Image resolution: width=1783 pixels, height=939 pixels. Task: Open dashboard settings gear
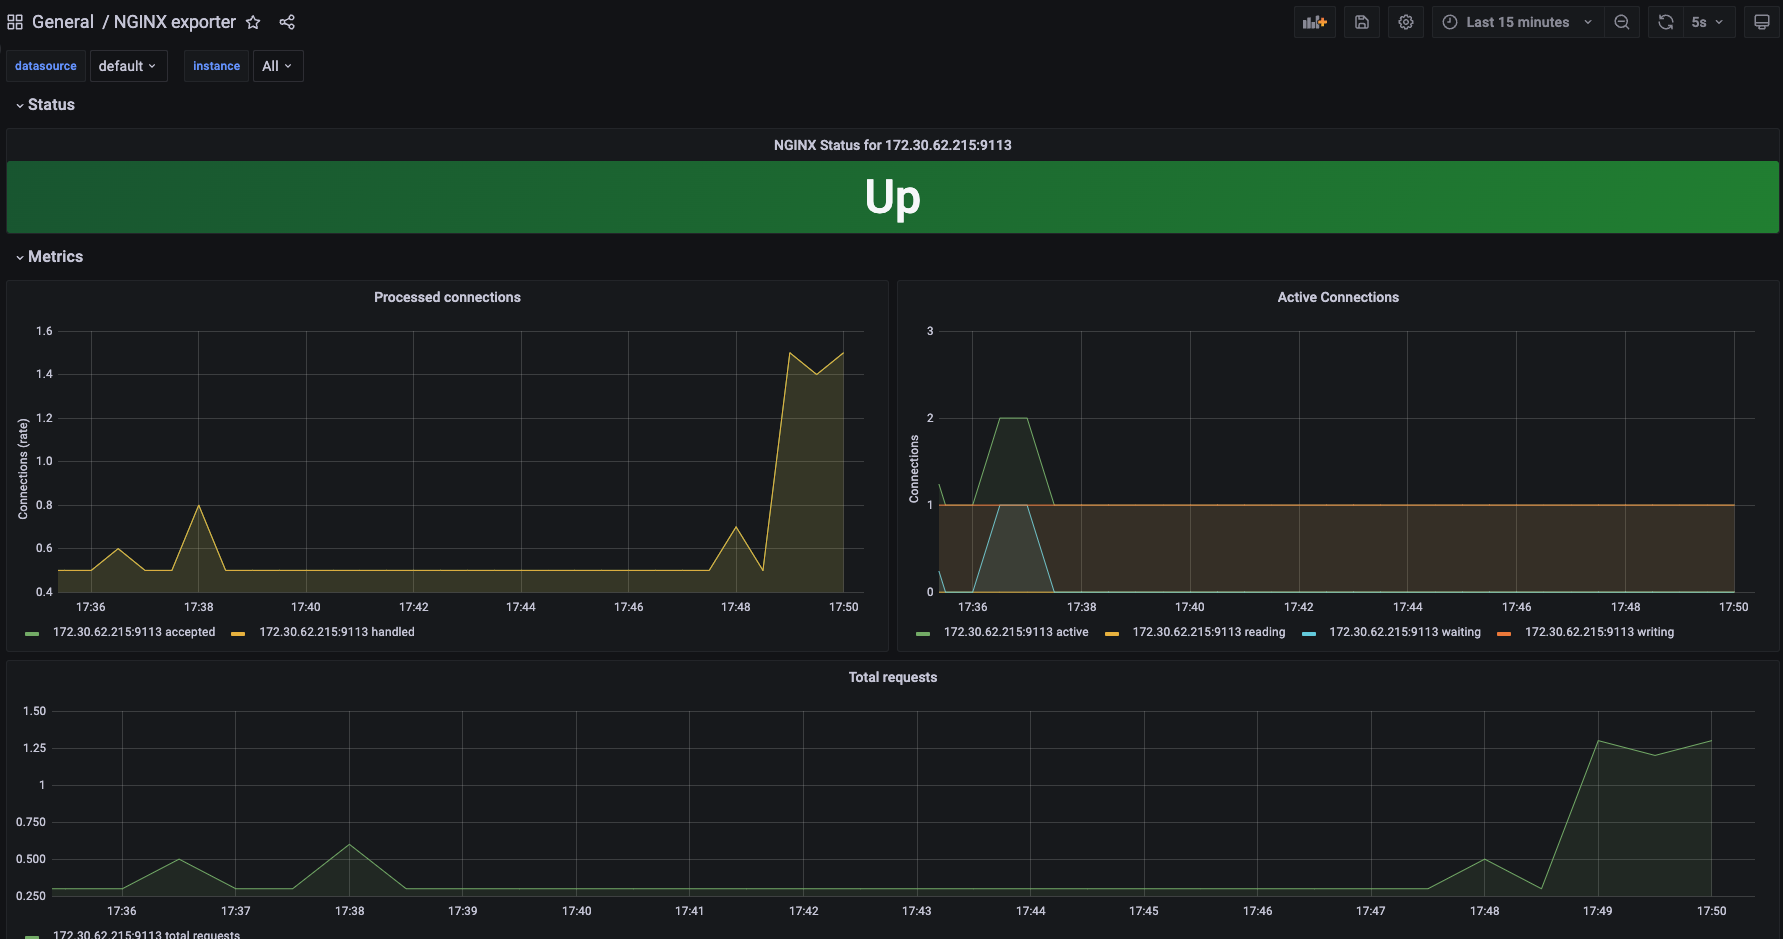1406,22
